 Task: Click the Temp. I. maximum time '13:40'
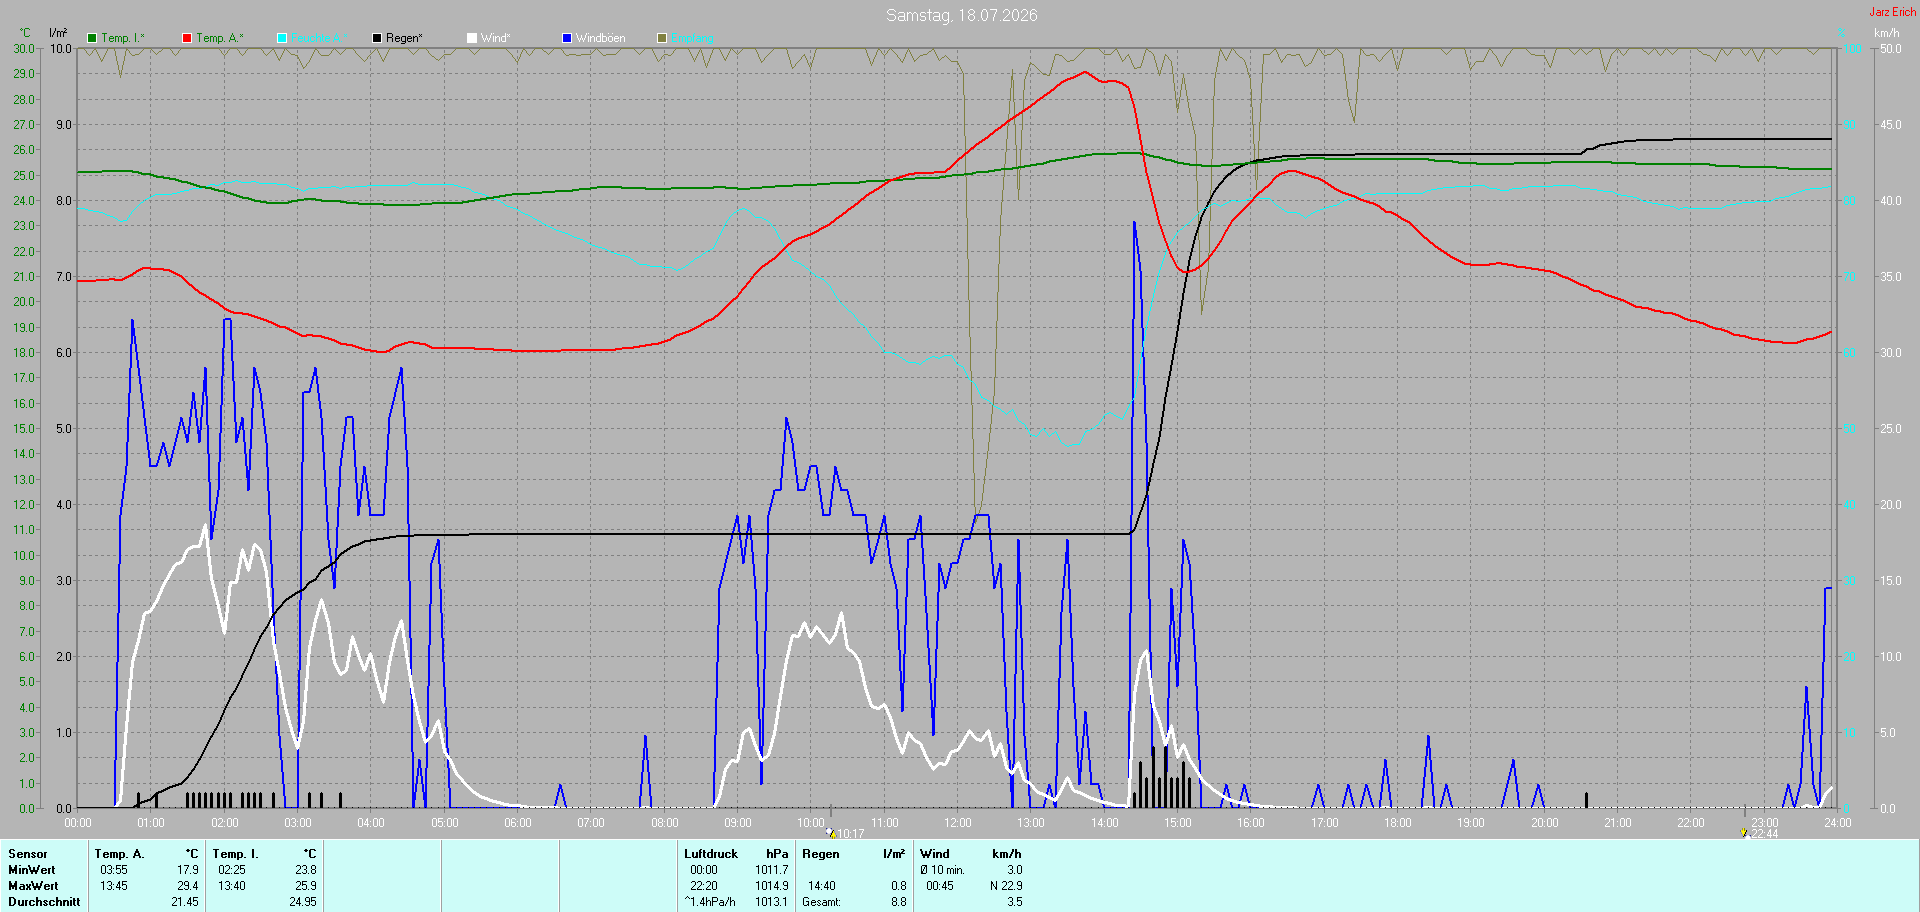tap(232, 886)
